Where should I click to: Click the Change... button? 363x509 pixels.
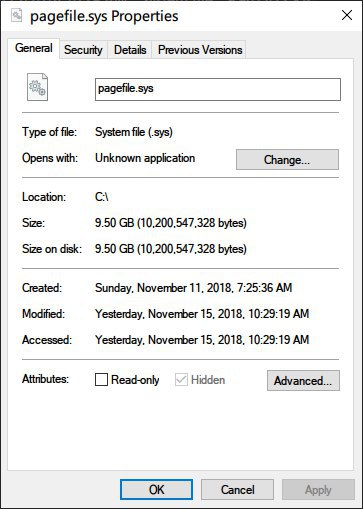(287, 160)
